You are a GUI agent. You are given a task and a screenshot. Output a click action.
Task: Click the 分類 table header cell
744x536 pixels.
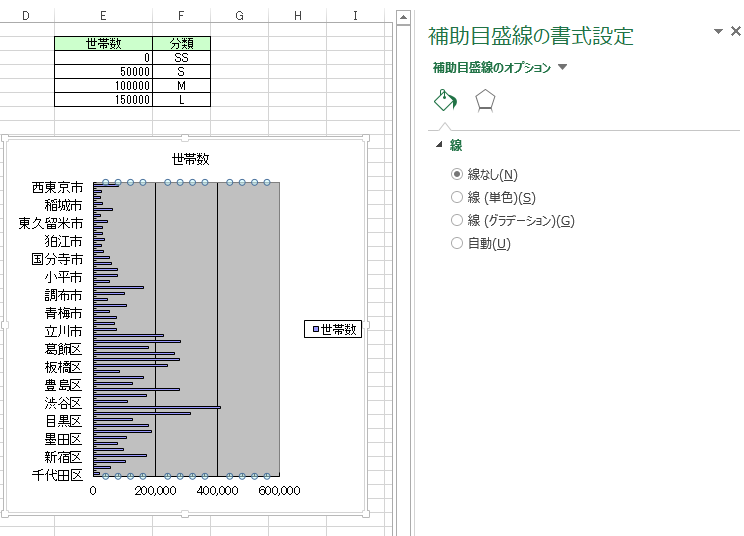182,44
